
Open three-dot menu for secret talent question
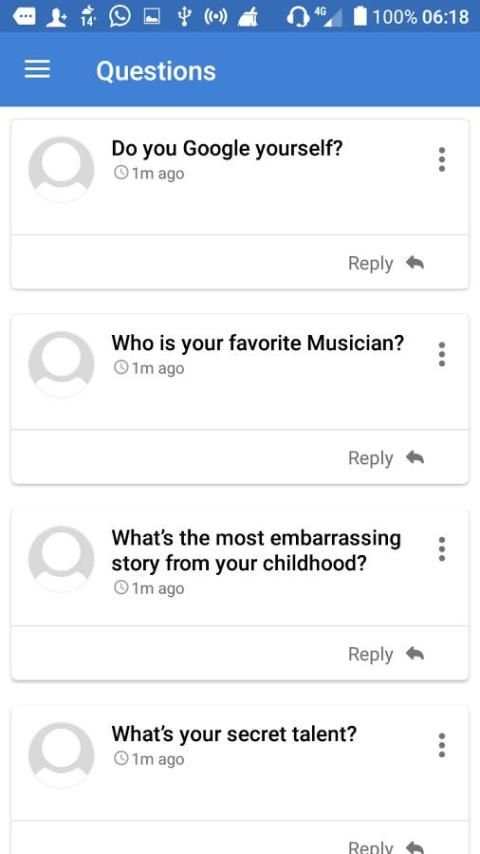[x=442, y=745]
